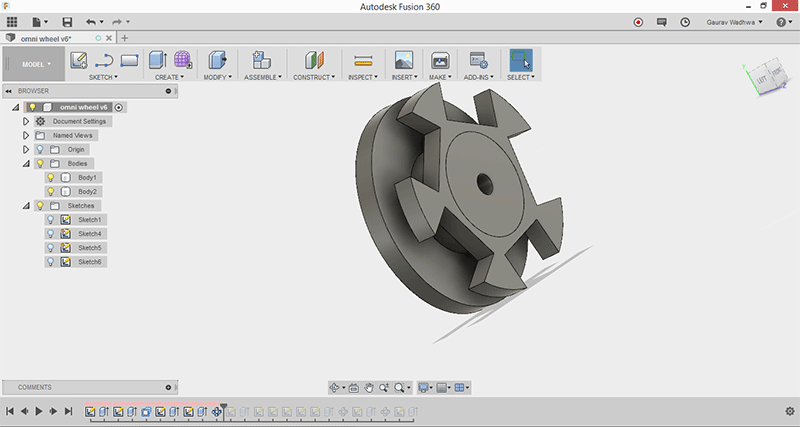800x427 pixels.
Task: Activate the Select tool icon
Action: point(521,60)
